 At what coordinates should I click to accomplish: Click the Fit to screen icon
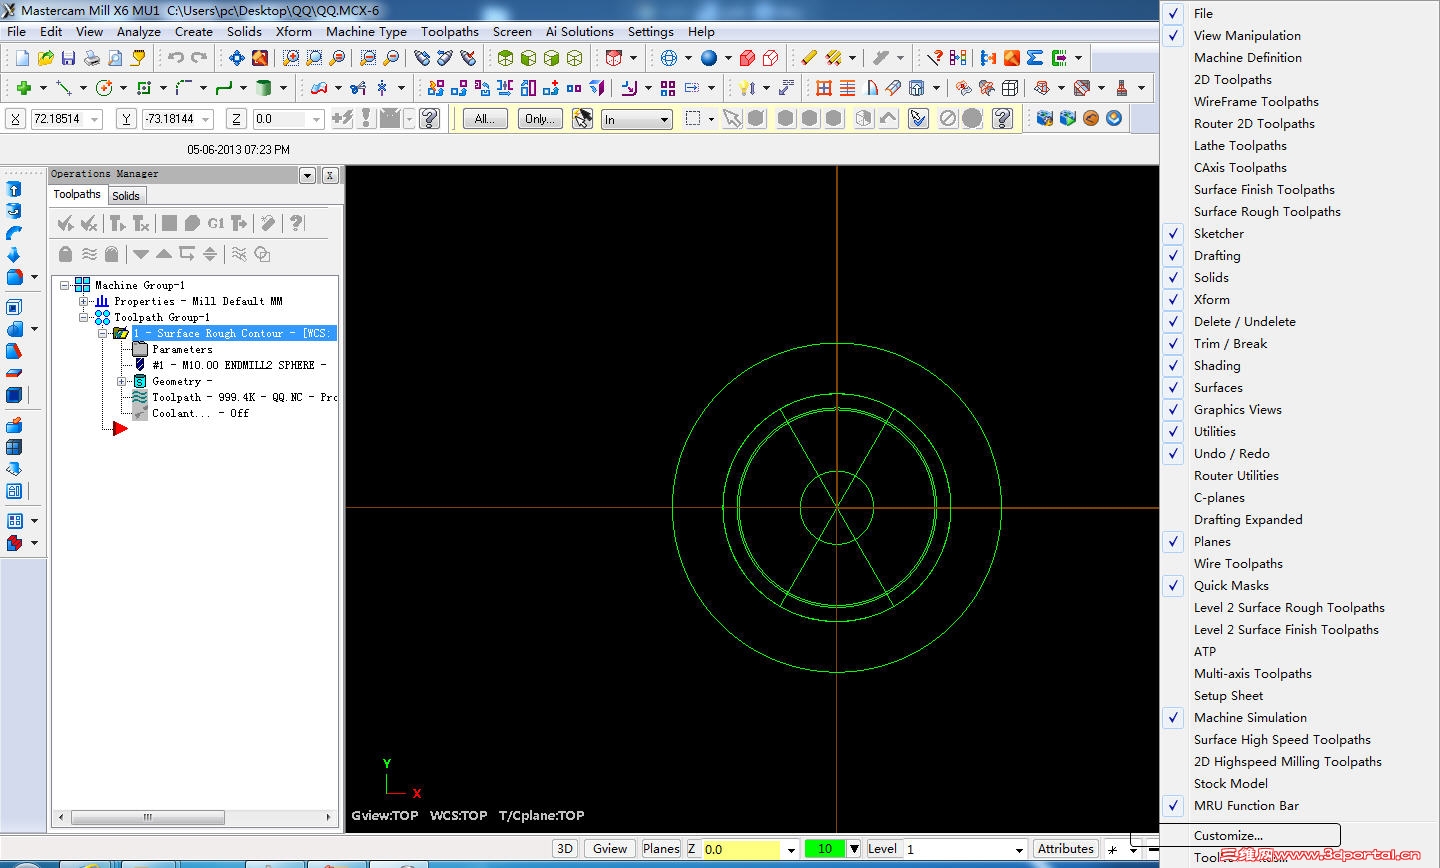pyautogui.click(x=237, y=58)
